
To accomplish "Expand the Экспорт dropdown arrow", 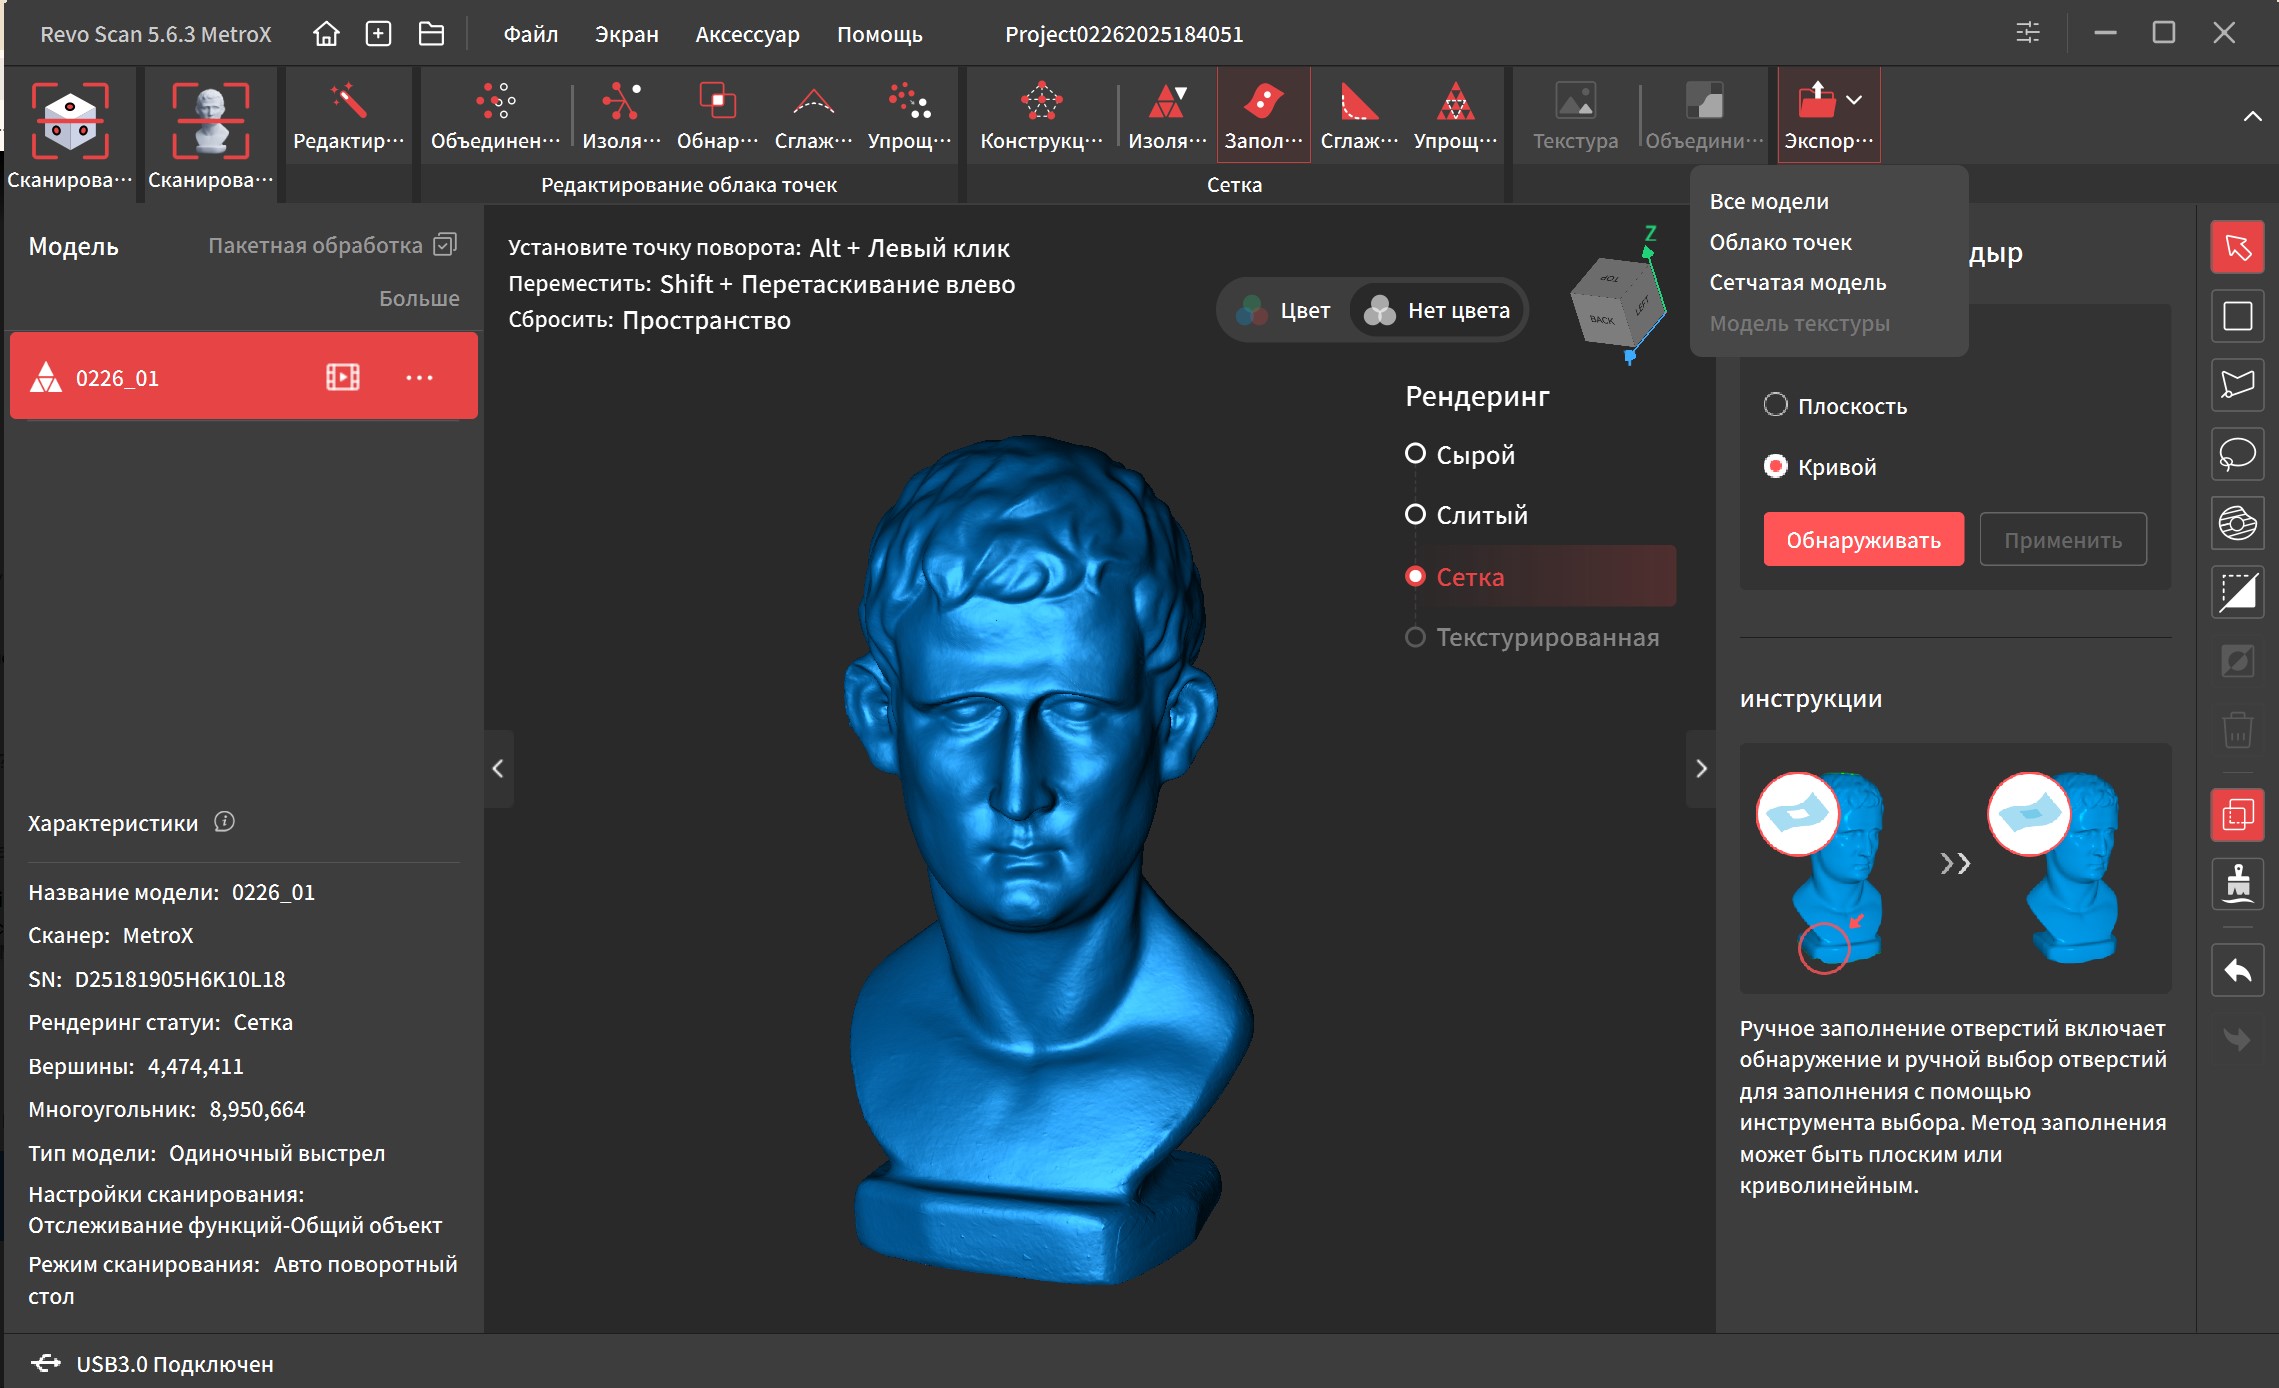I will (x=1854, y=100).
